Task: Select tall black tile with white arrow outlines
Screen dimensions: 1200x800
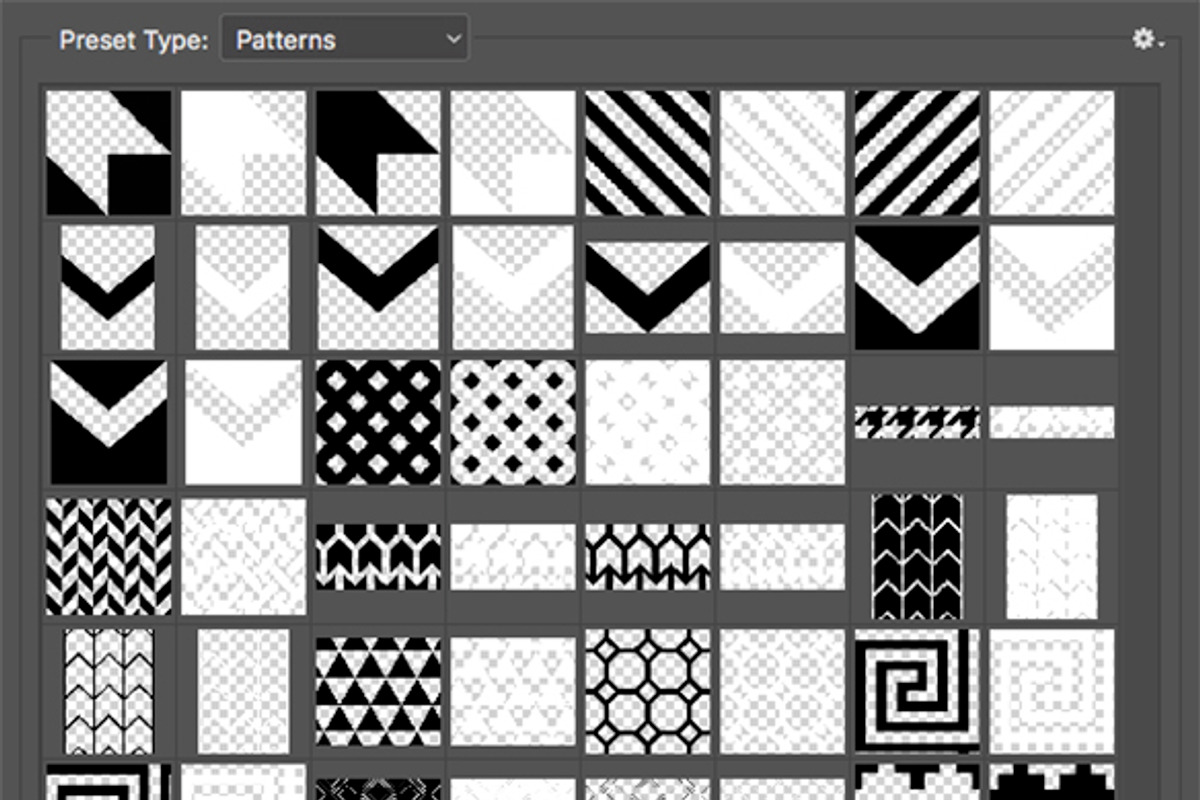Action: tap(917, 556)
